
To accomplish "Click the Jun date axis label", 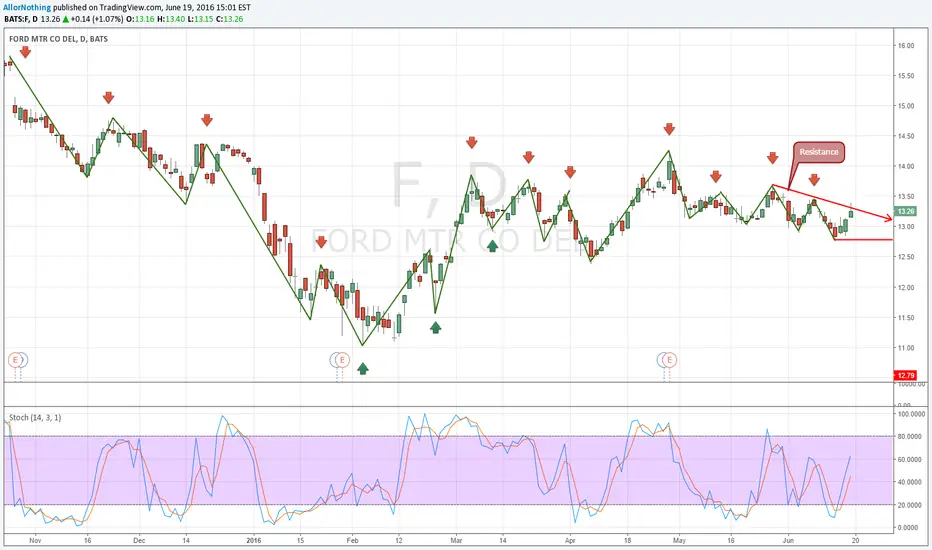I will (x=788, y=540).
